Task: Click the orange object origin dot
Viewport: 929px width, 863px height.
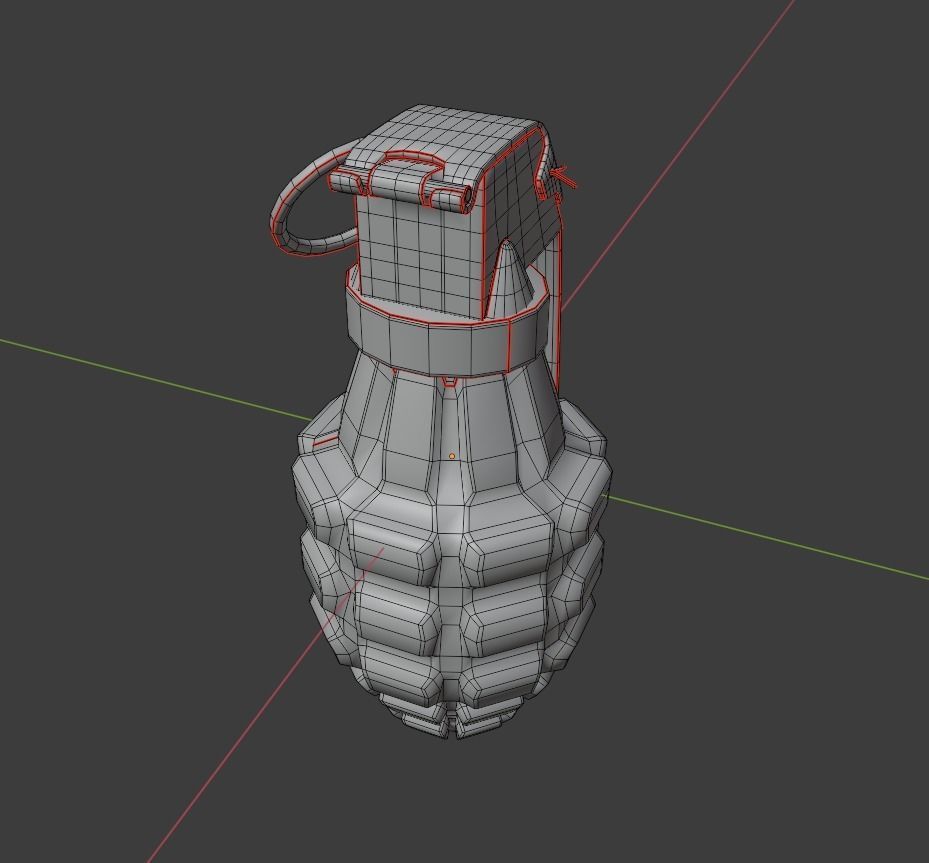Action: pyautogui.click(x=452, y=456)
